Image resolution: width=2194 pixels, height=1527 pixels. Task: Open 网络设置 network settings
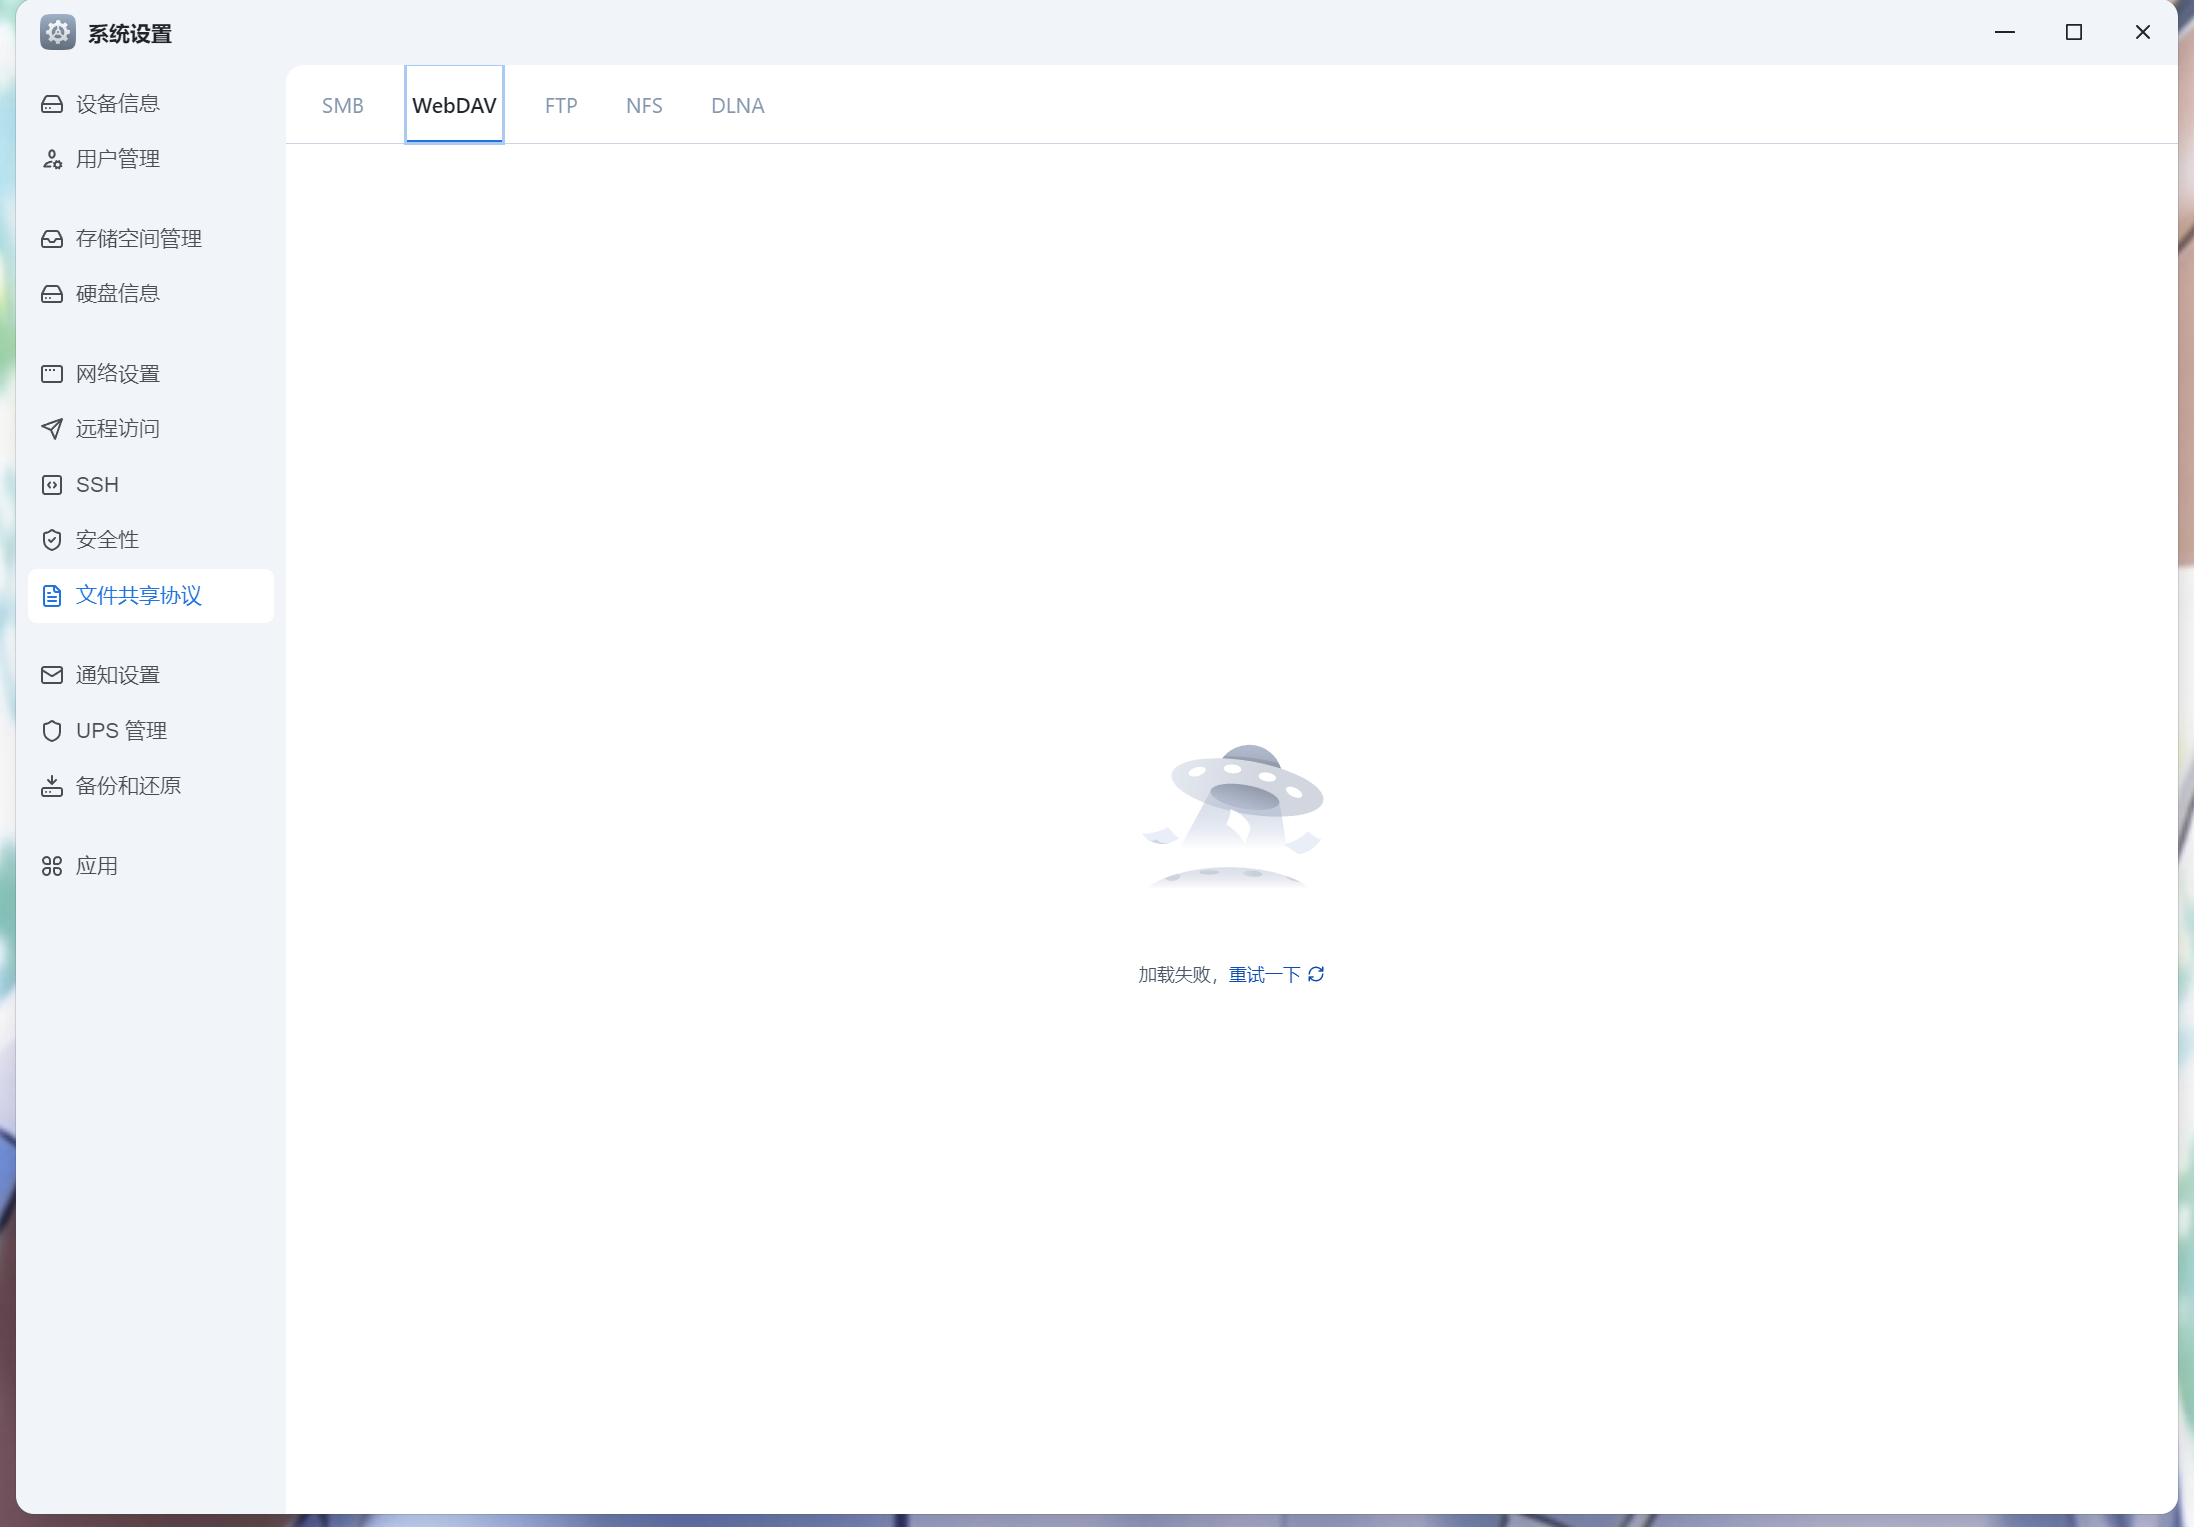coord(118,374)
